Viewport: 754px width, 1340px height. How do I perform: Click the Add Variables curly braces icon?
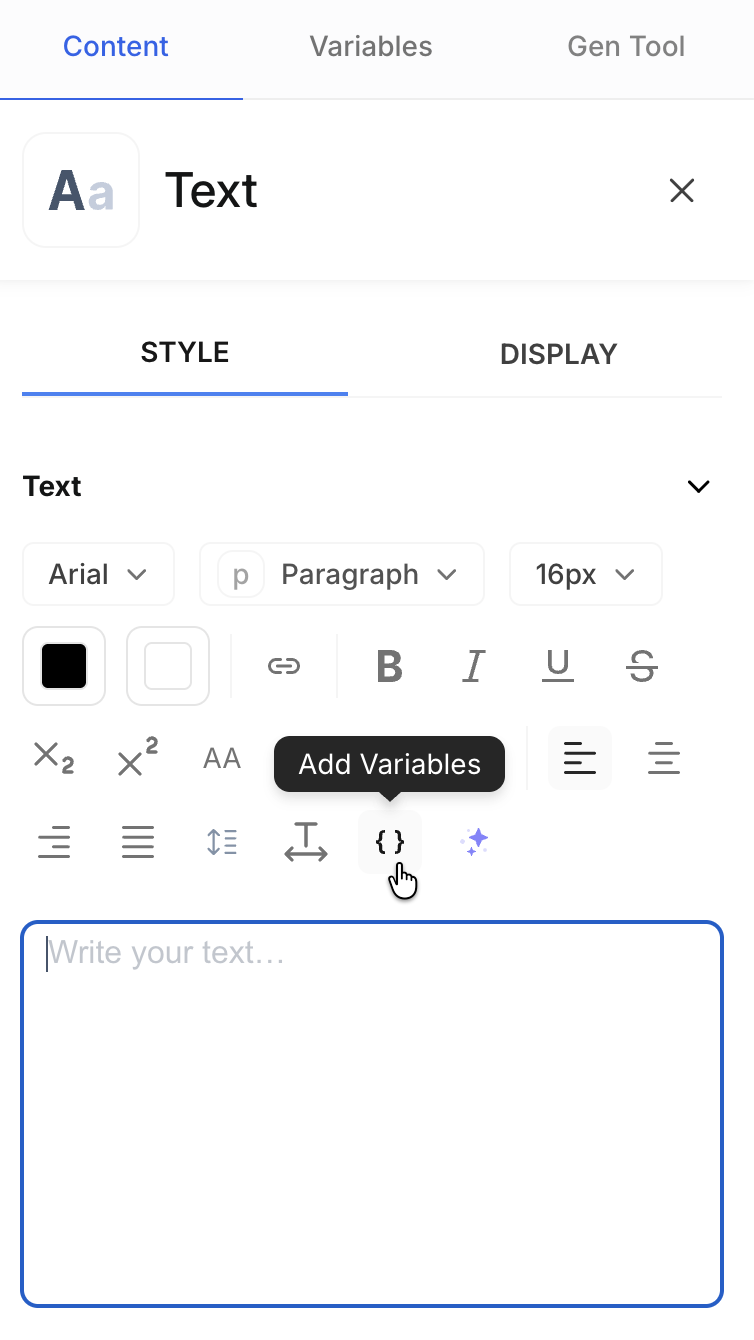pyautogui.click(x=390, y=842)
